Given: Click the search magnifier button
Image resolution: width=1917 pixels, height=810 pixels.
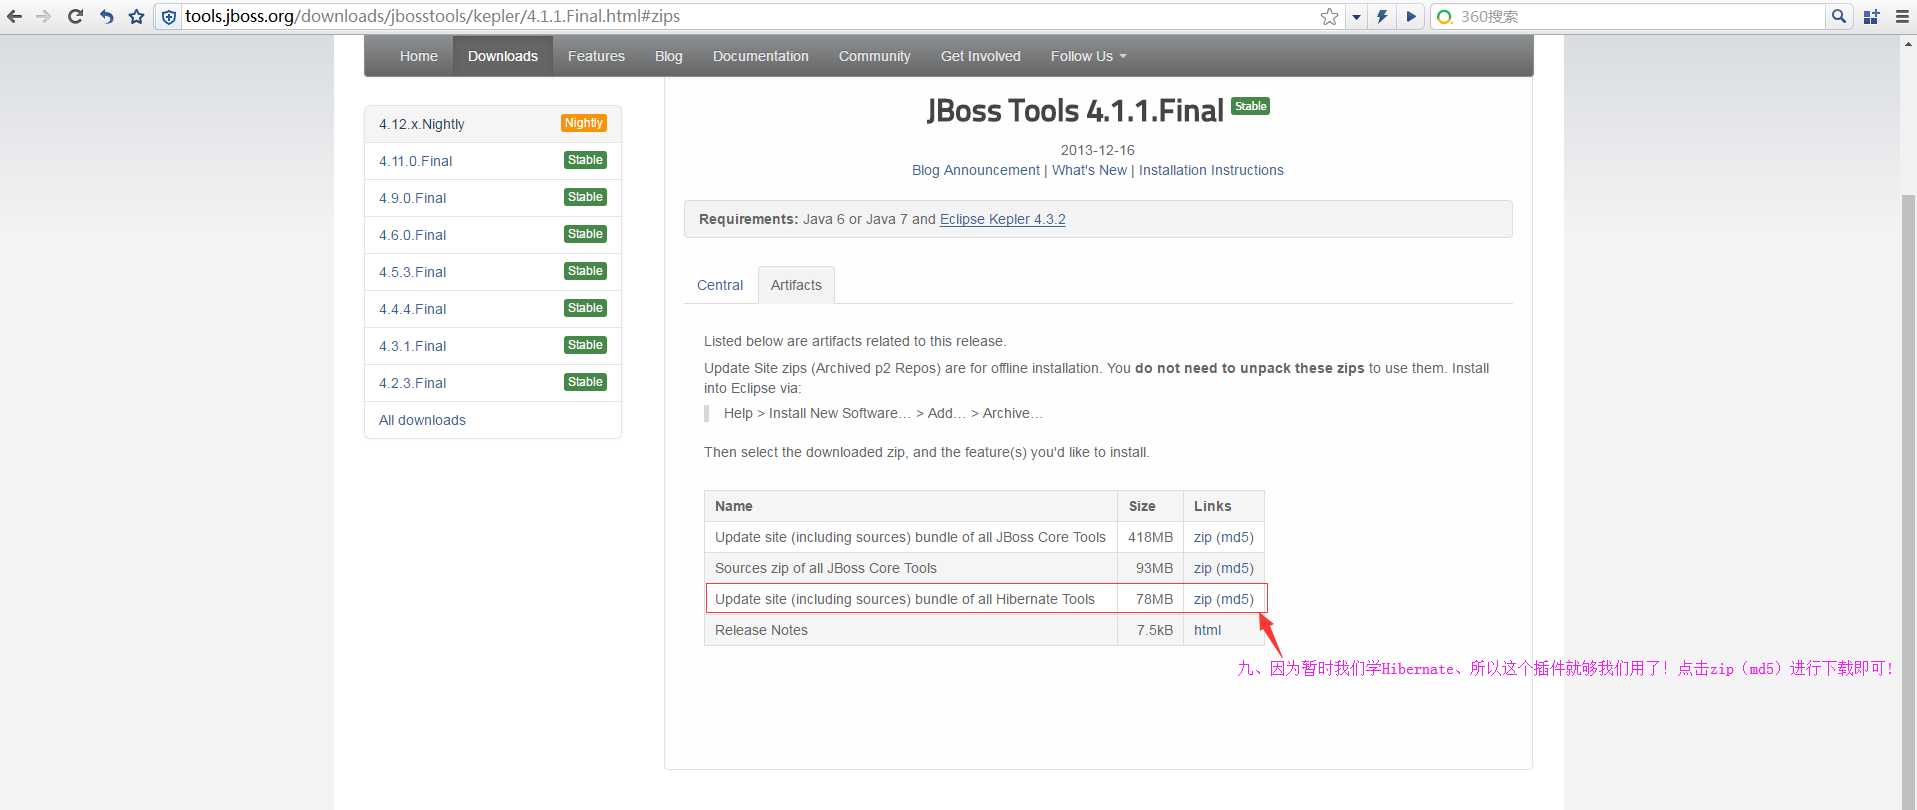Looking at the screenshot, I should 1838,16.
